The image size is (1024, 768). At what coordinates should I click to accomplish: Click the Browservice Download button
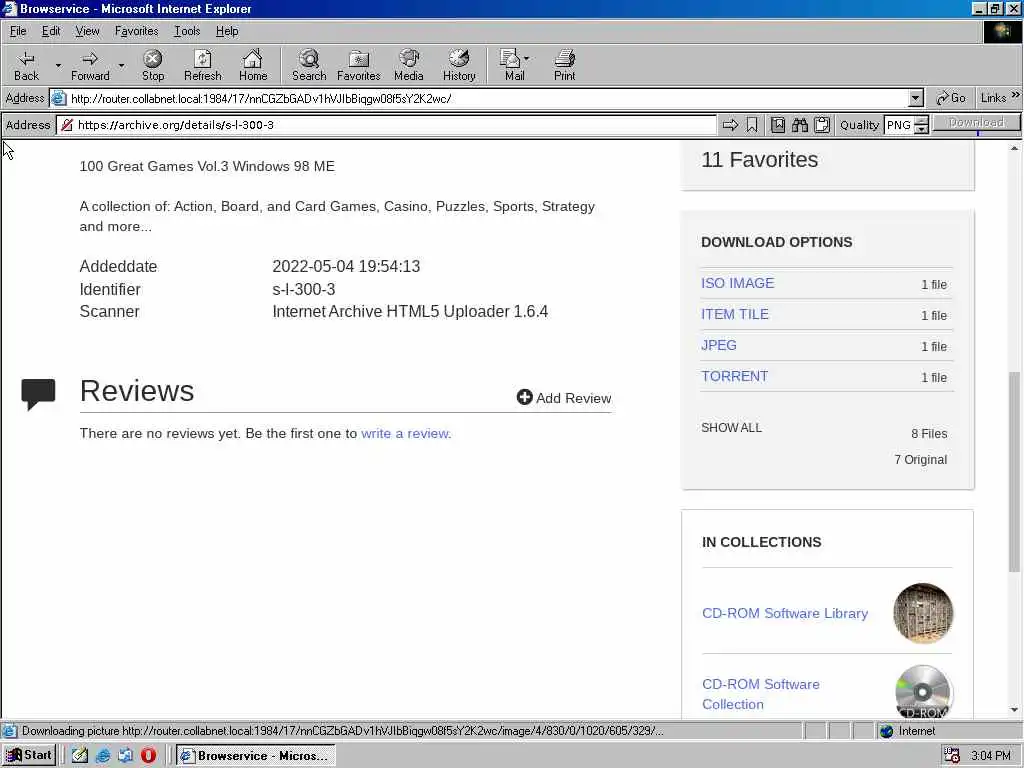tap(976, 123)
